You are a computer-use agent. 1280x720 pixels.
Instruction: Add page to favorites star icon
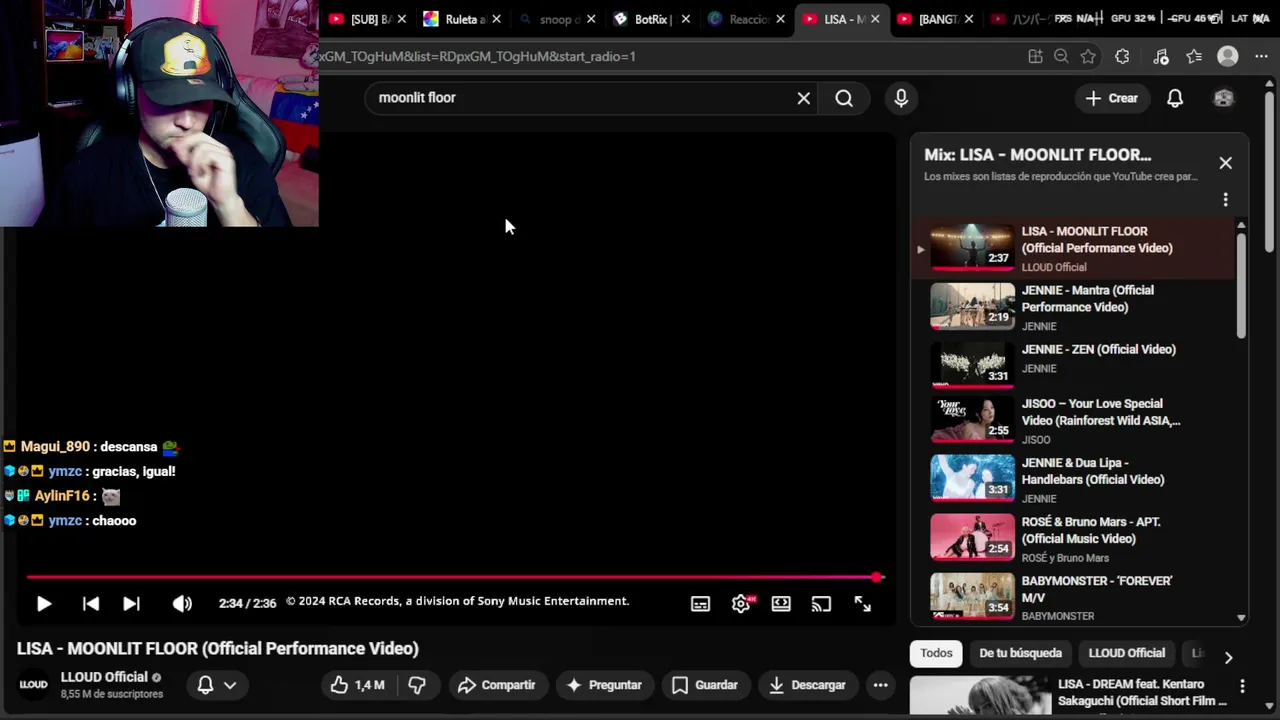(1088, 57)
